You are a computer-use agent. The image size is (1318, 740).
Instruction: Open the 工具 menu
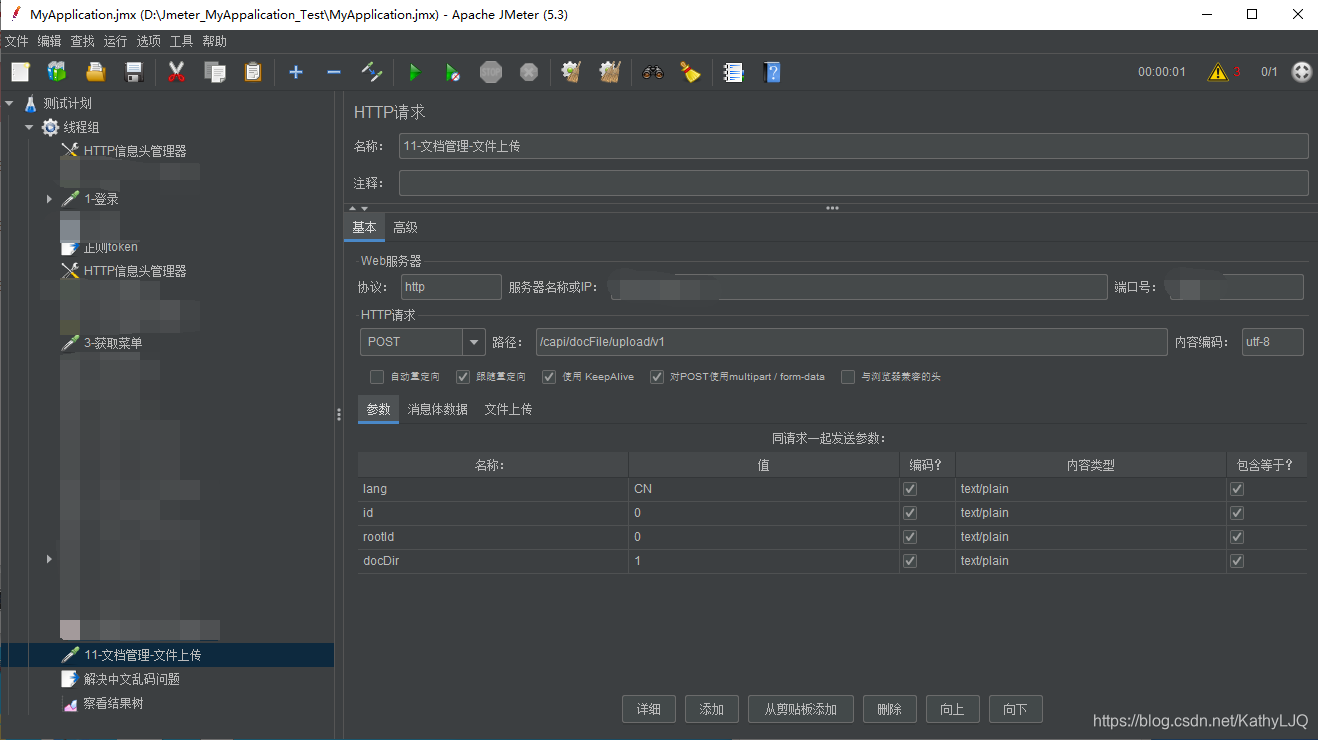pos(181,41)
